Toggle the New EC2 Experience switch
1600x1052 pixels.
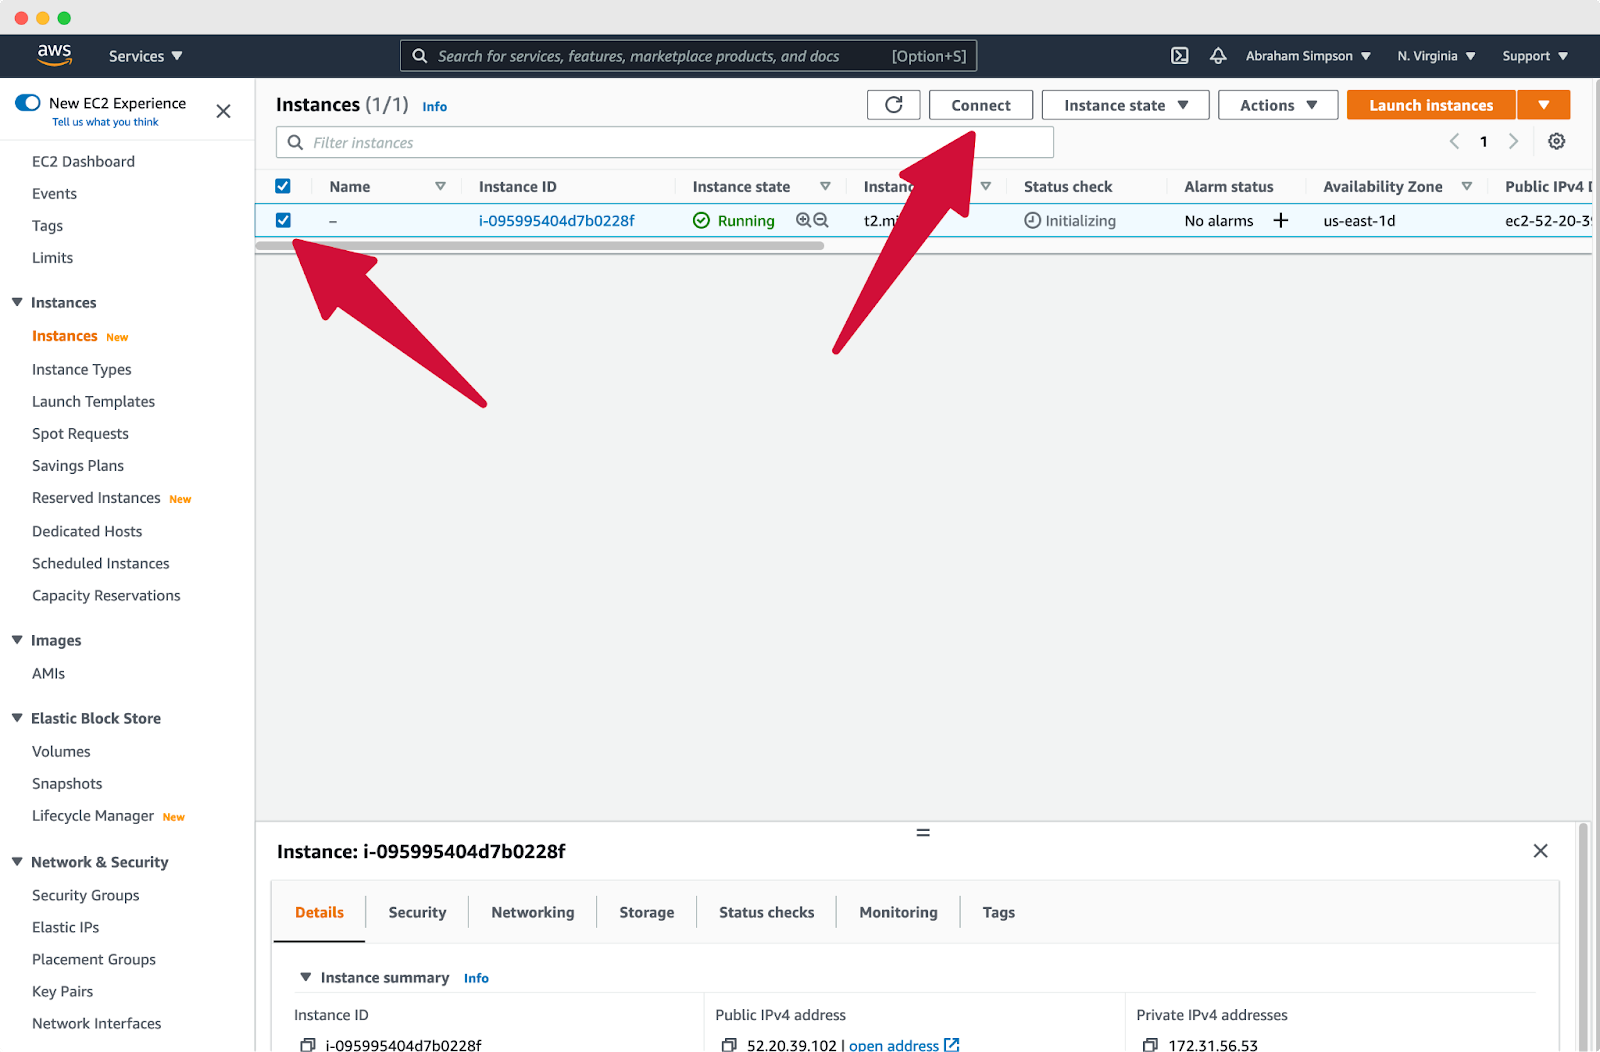click(27, 101)
